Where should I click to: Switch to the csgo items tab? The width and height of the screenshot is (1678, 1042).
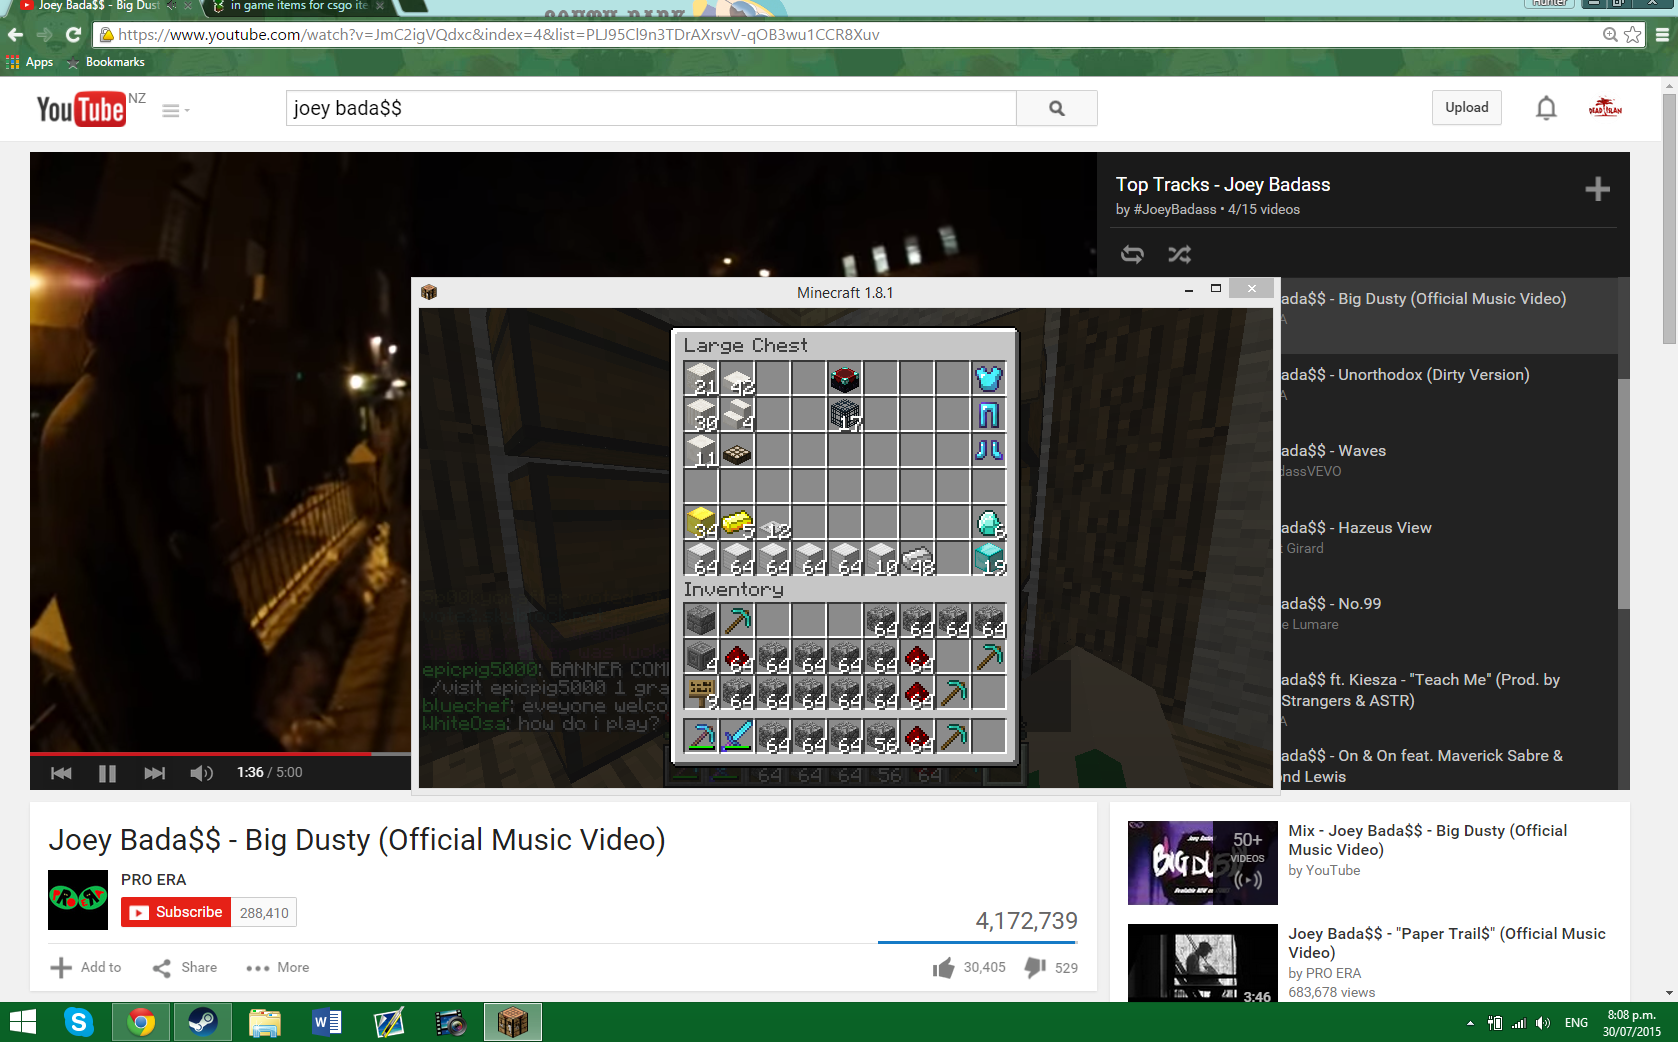click(298, 7)
